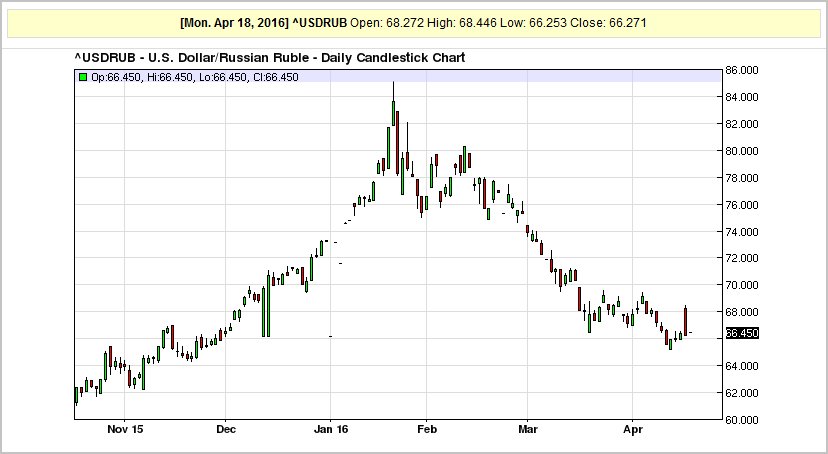Click the 76.000 y-axis label

[742, 205]
